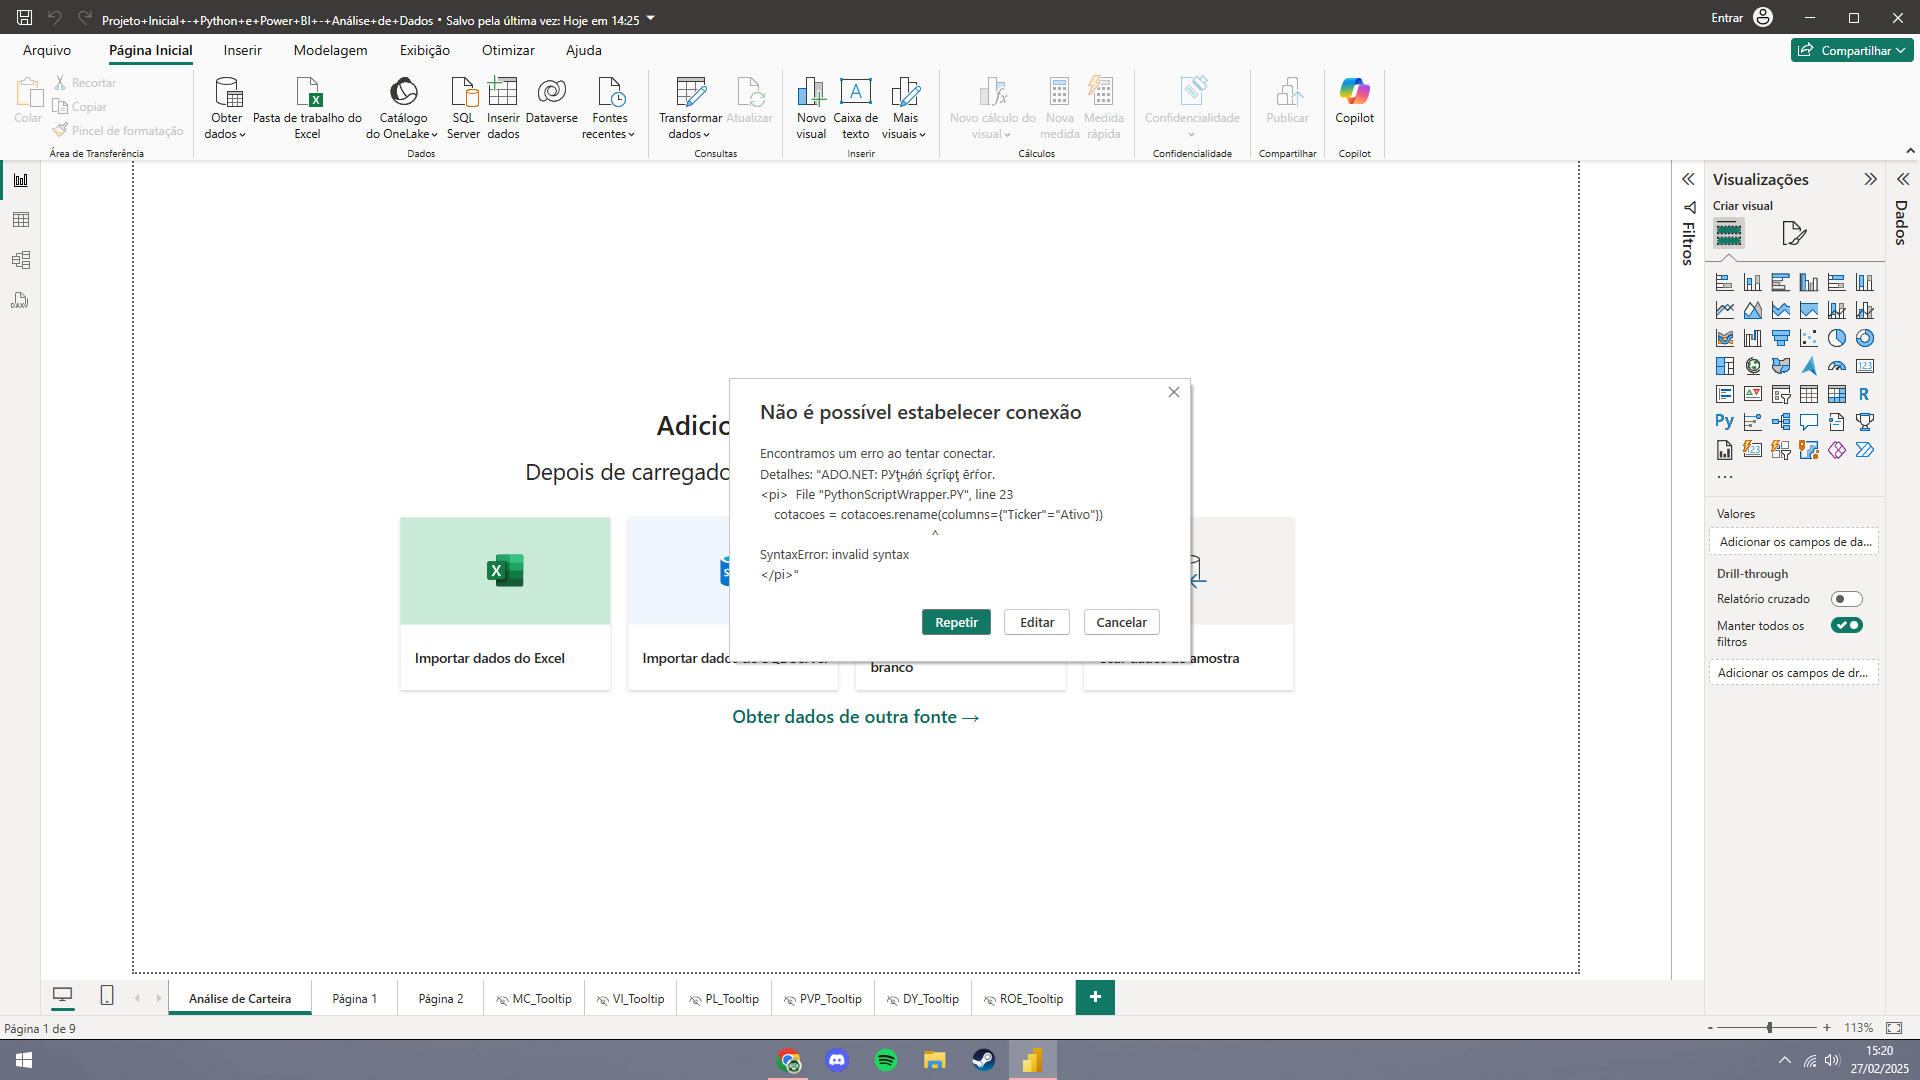Select the line chart visual
The height and width of the screenshot is (1080, 1920).
coord(1724,310)
